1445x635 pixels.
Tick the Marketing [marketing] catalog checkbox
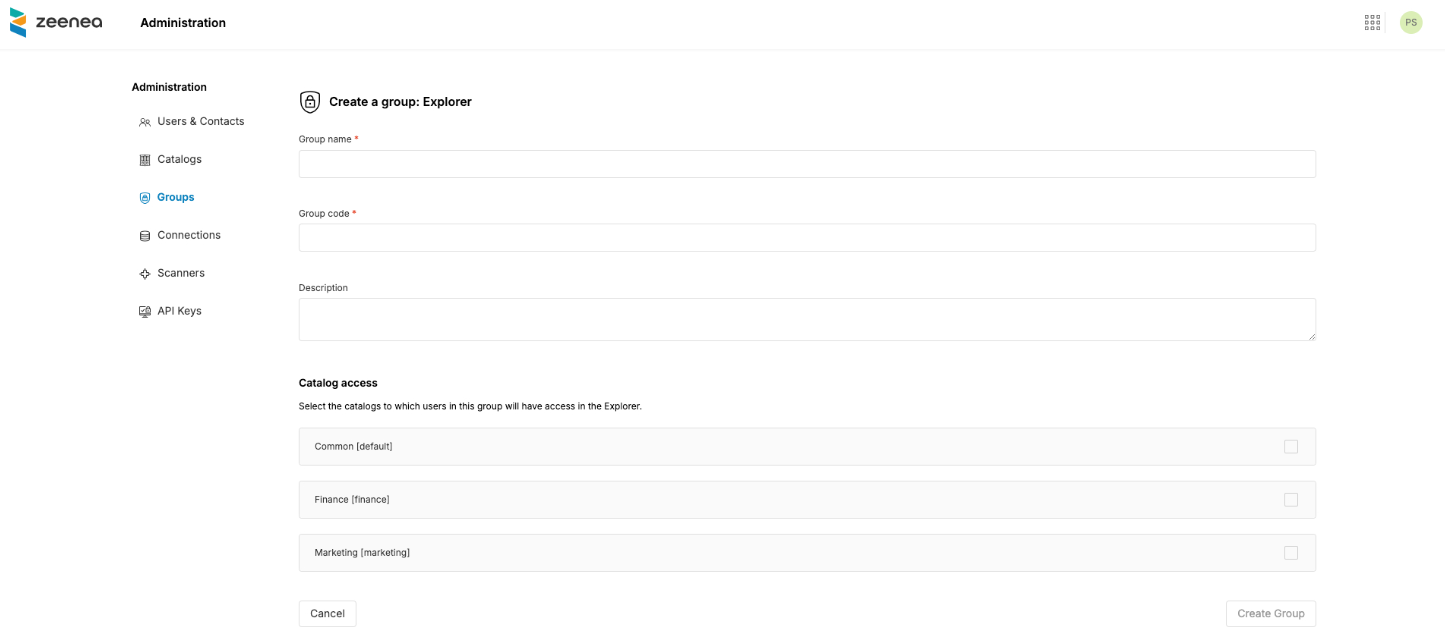click(1290, 553)
